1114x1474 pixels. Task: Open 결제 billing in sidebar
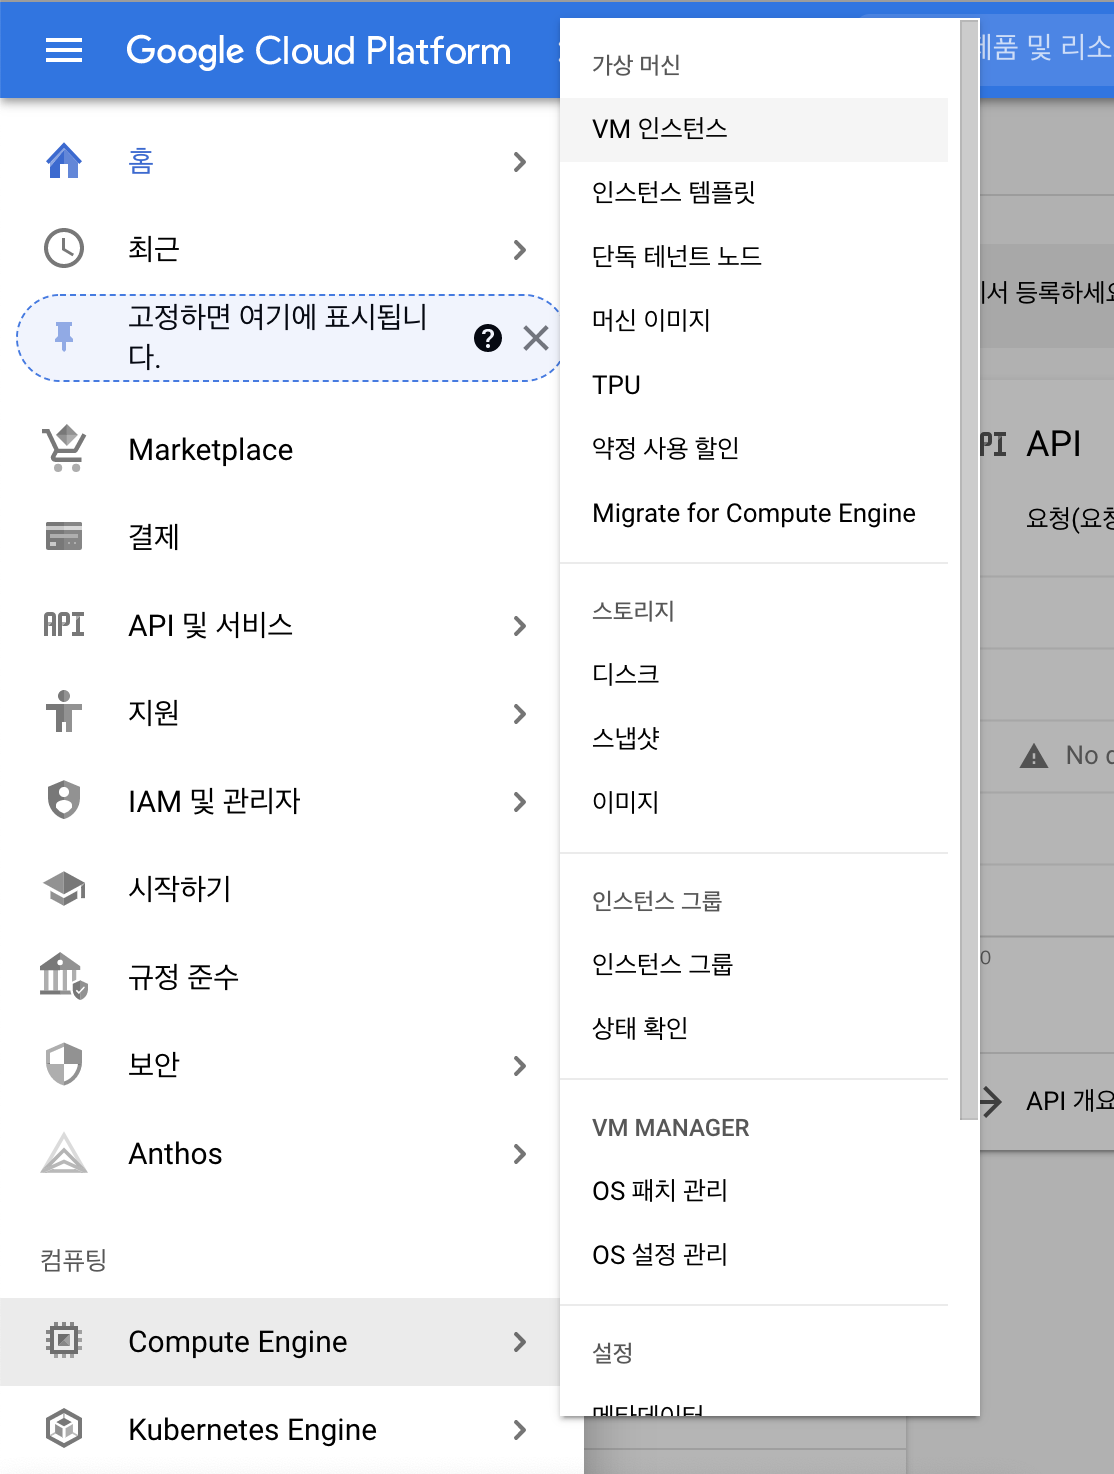coord(153,537)
